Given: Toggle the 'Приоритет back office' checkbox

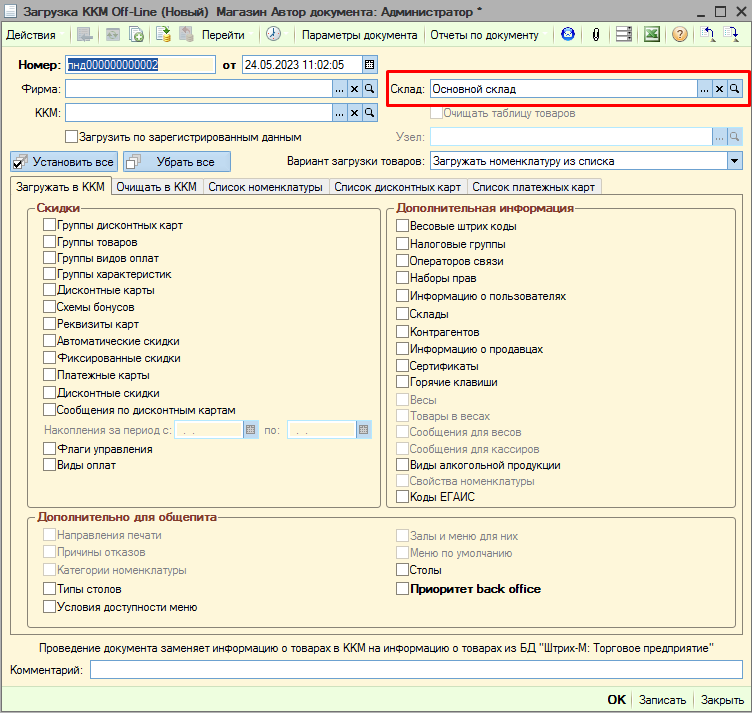Looking at the screenshot, I should tap(402, 588).
